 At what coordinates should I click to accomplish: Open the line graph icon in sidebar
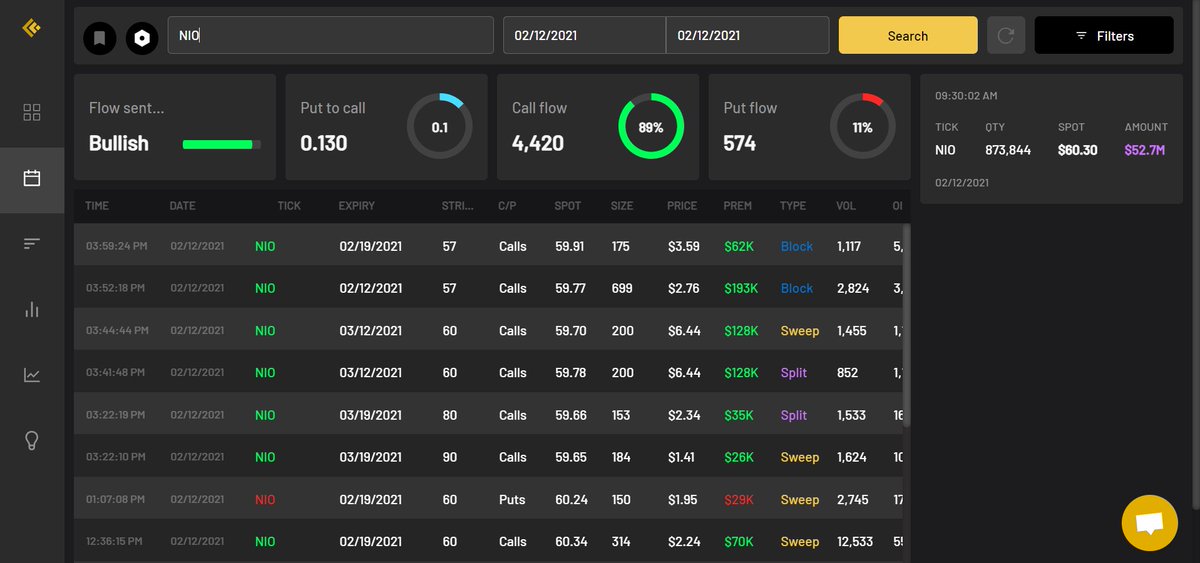click(x=32, y=375)
